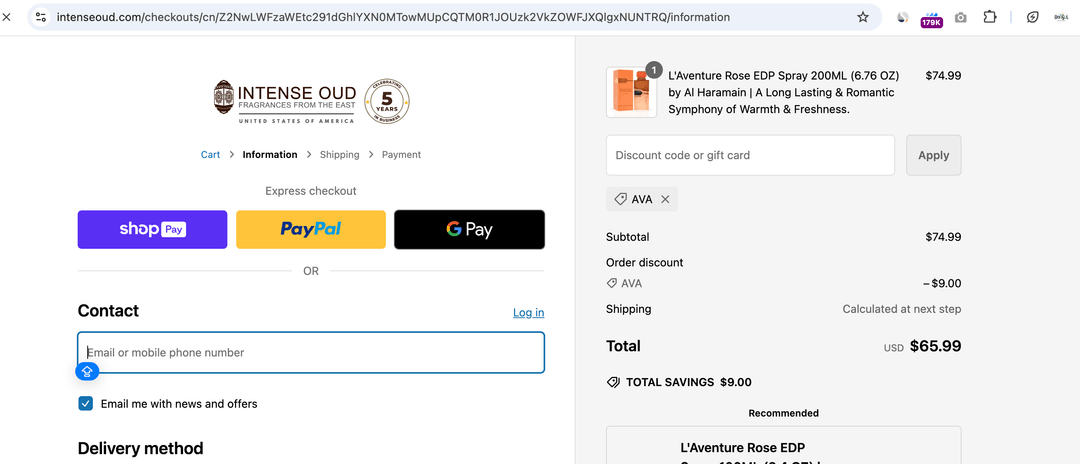Bookmark this page with the star icon
Viewport: 1080px width, 464px height.
click(x=863, y=17)
